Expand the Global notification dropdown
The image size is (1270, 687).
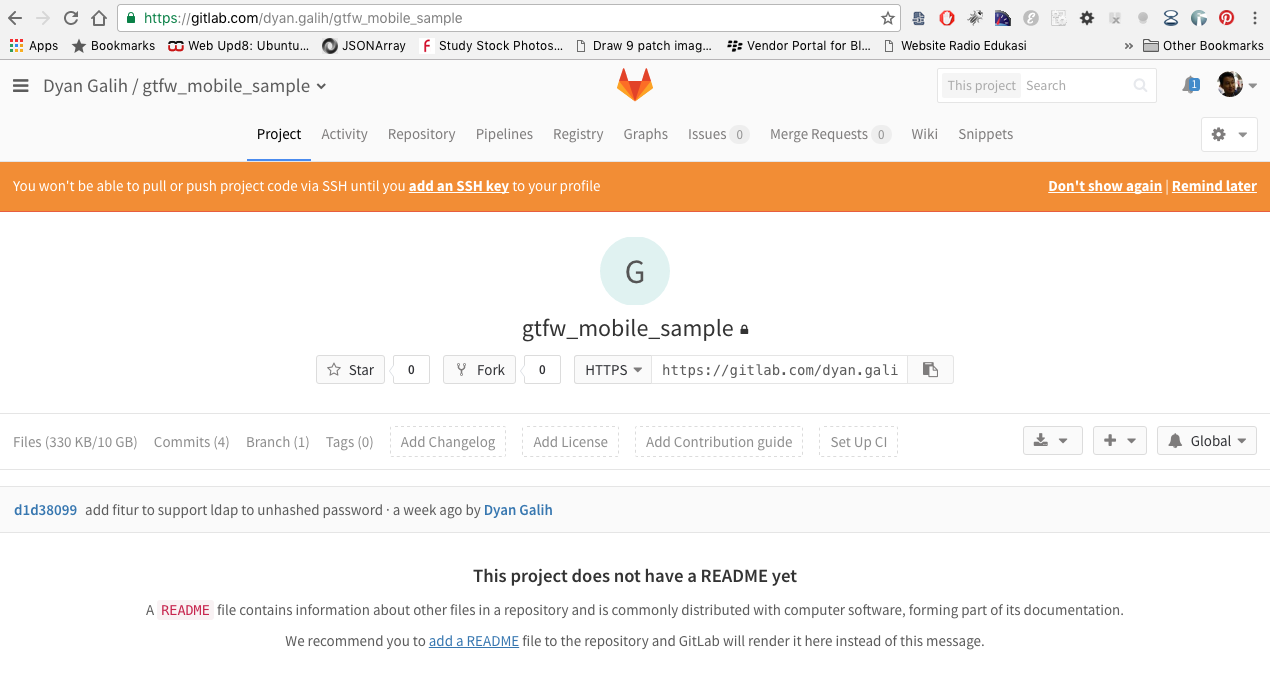click(1206, 441)
